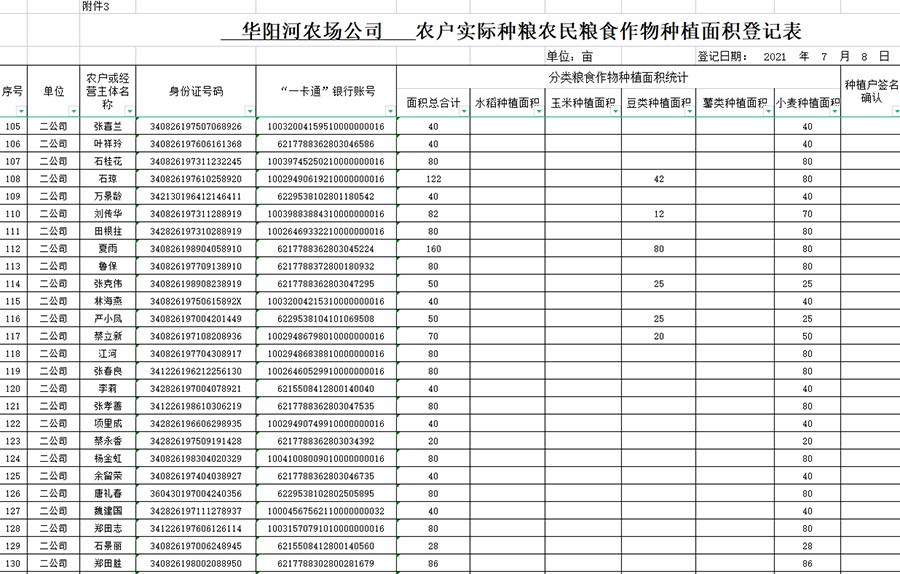
Task: Click the 华阳河农场公司 title text
Action: (x=313, y=31)
